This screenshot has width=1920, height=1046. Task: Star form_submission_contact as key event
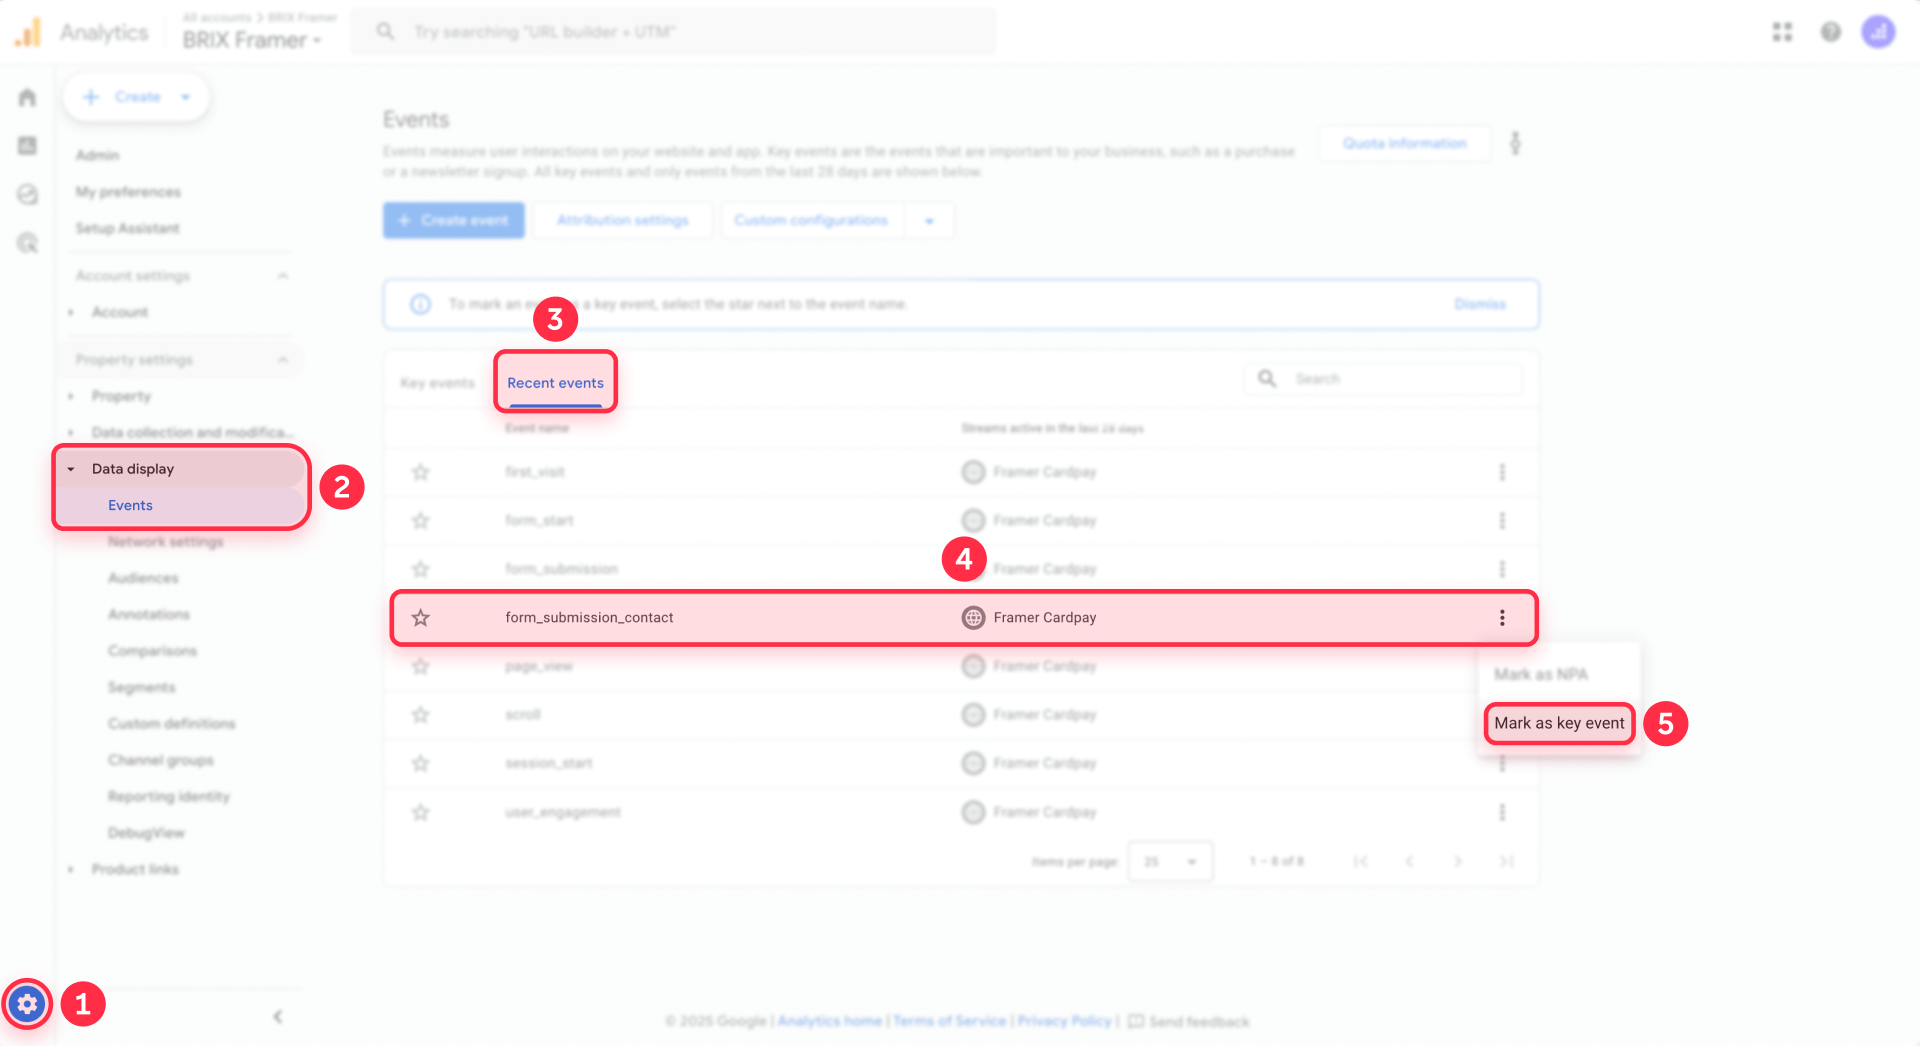[420, 617]
